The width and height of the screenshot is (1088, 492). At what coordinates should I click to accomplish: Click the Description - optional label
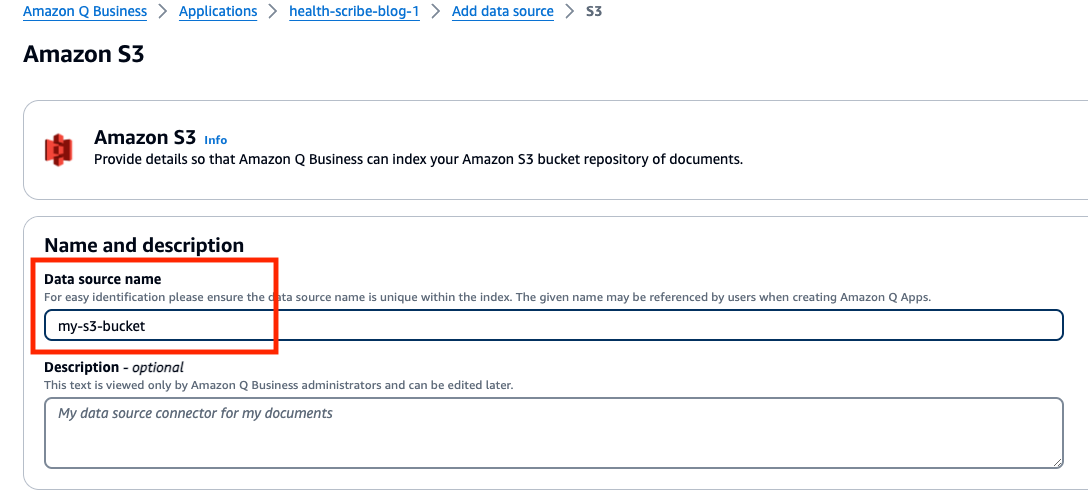coord(114,367)
